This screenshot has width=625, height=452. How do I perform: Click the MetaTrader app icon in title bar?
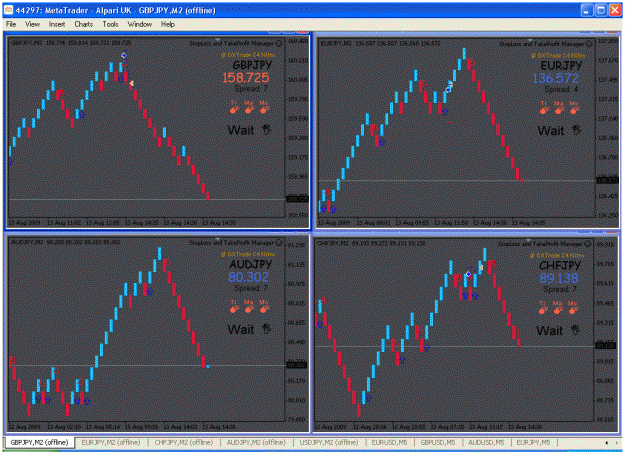pyautogui.click(x=8, y=10)
